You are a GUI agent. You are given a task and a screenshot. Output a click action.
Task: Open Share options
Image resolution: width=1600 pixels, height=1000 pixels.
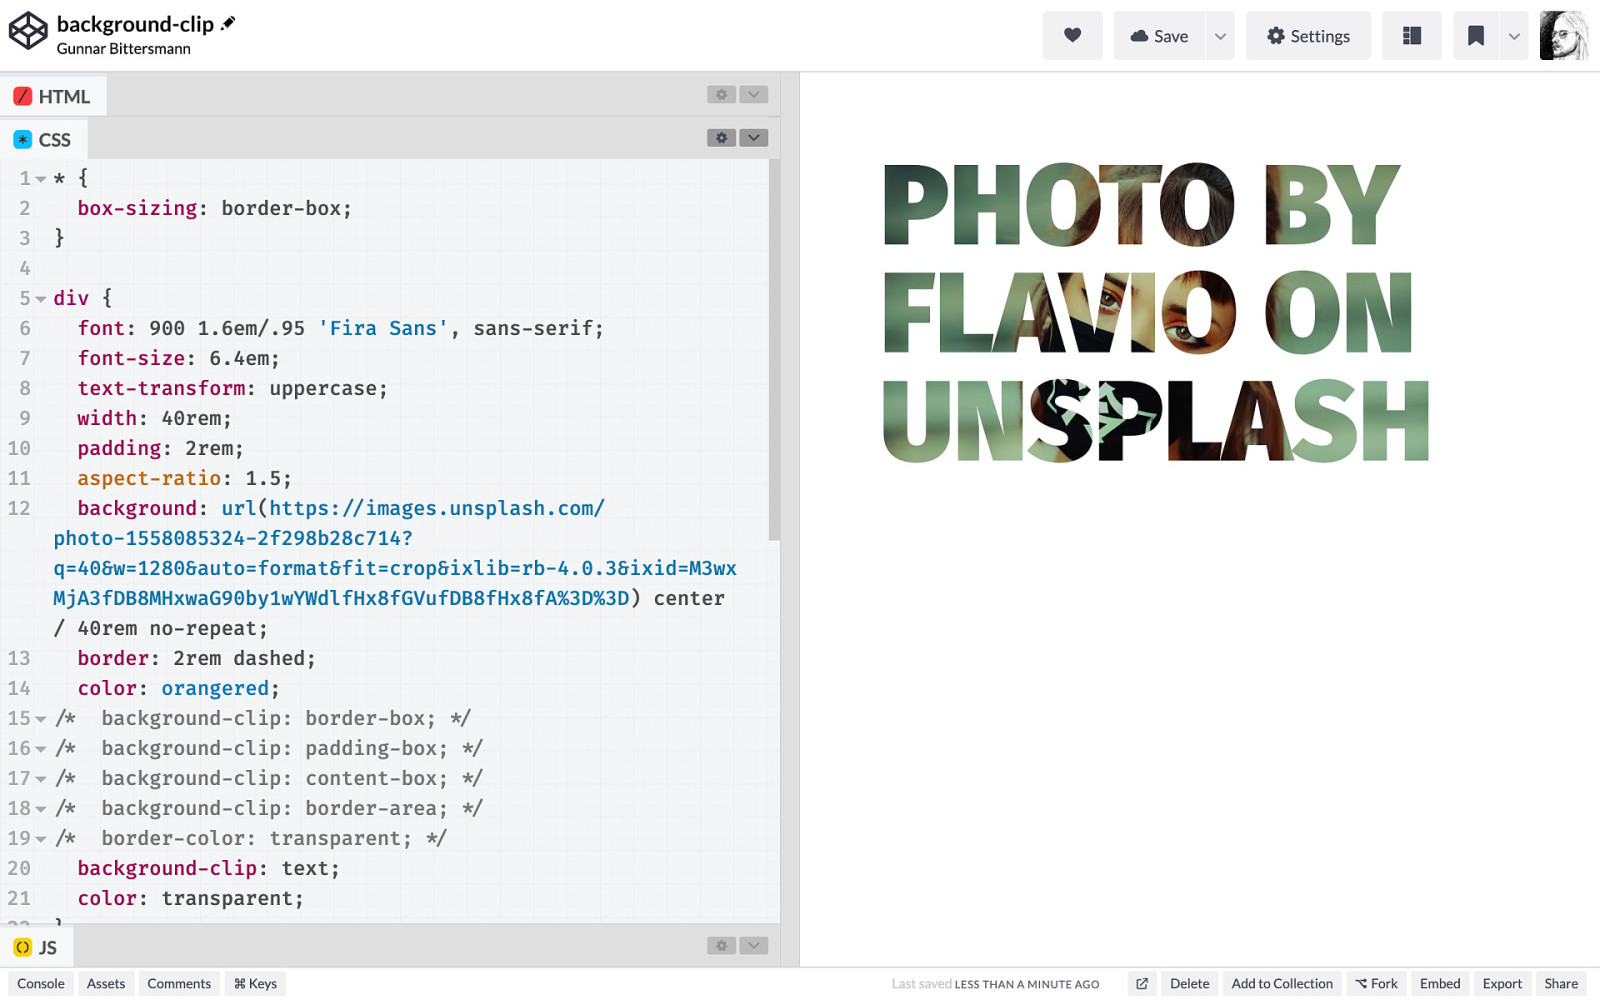pyautogui.click(x=1561, y=984)
